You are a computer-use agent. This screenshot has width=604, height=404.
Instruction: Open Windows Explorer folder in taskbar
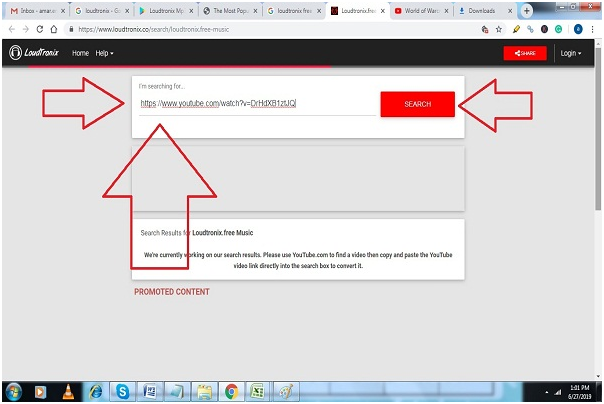[x=204, y=392]
